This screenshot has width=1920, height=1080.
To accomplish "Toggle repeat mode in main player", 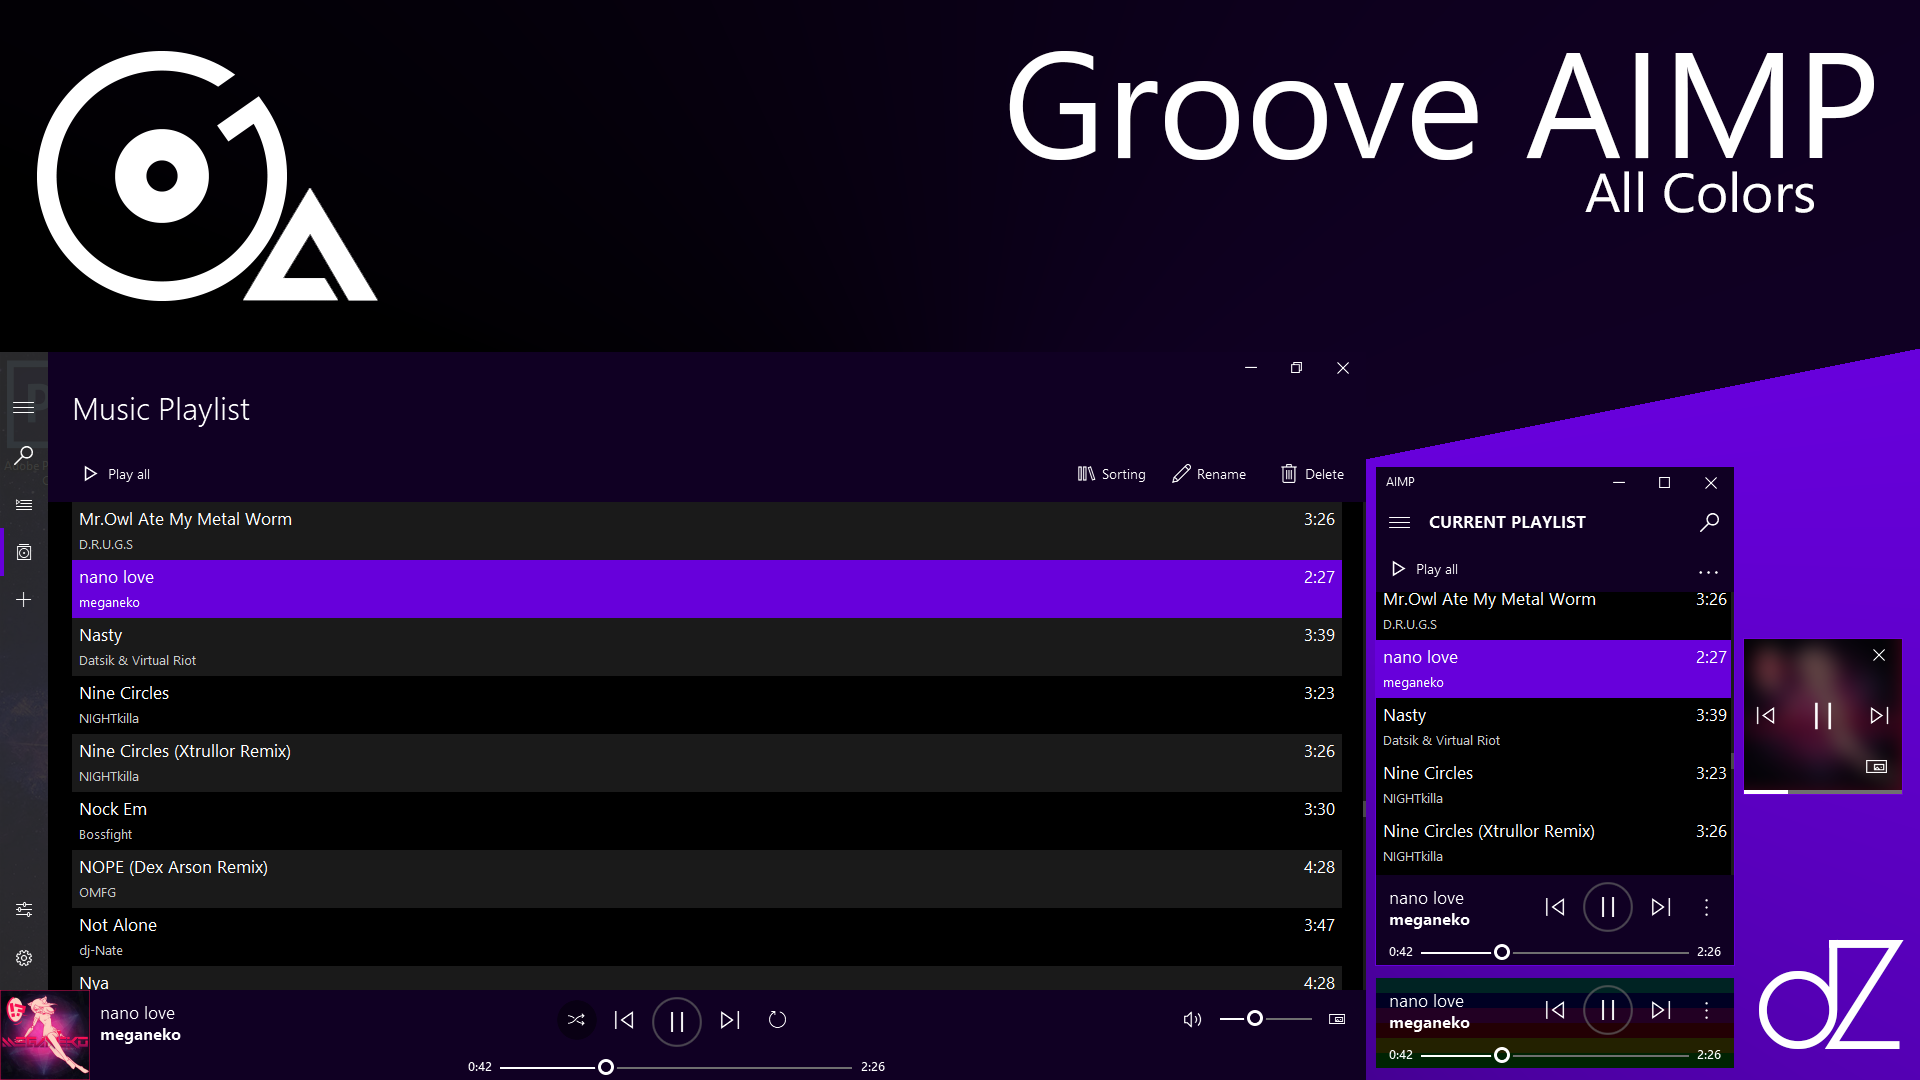I will click(777, 1020).
